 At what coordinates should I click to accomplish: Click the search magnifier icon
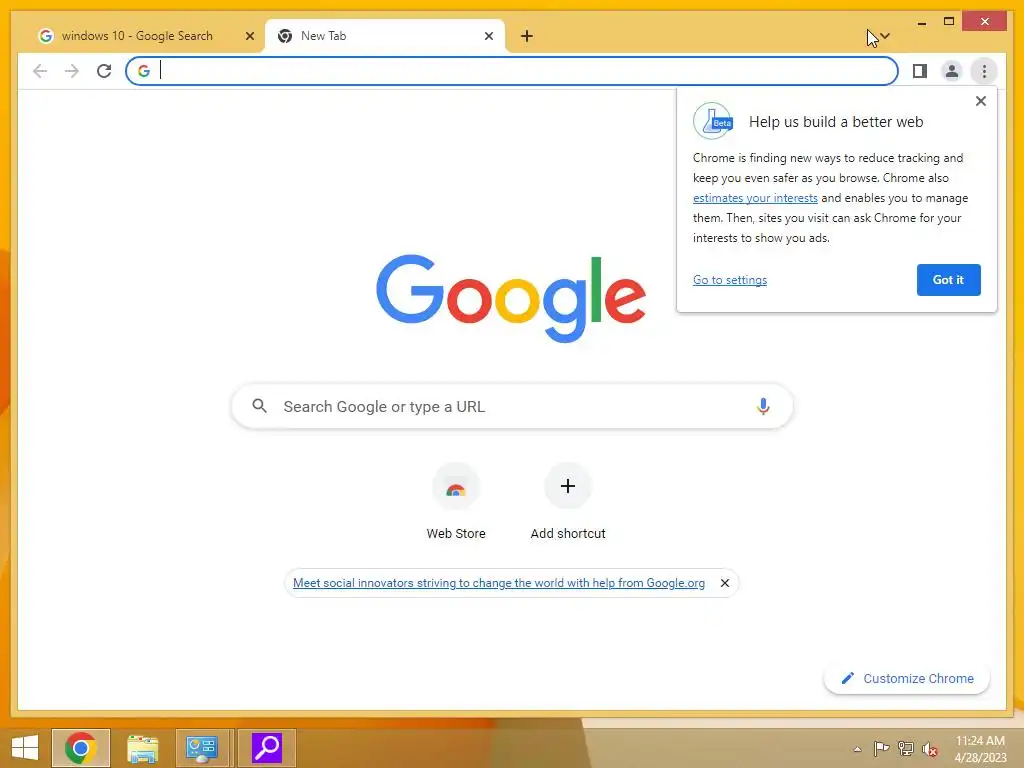click(259, 406)
